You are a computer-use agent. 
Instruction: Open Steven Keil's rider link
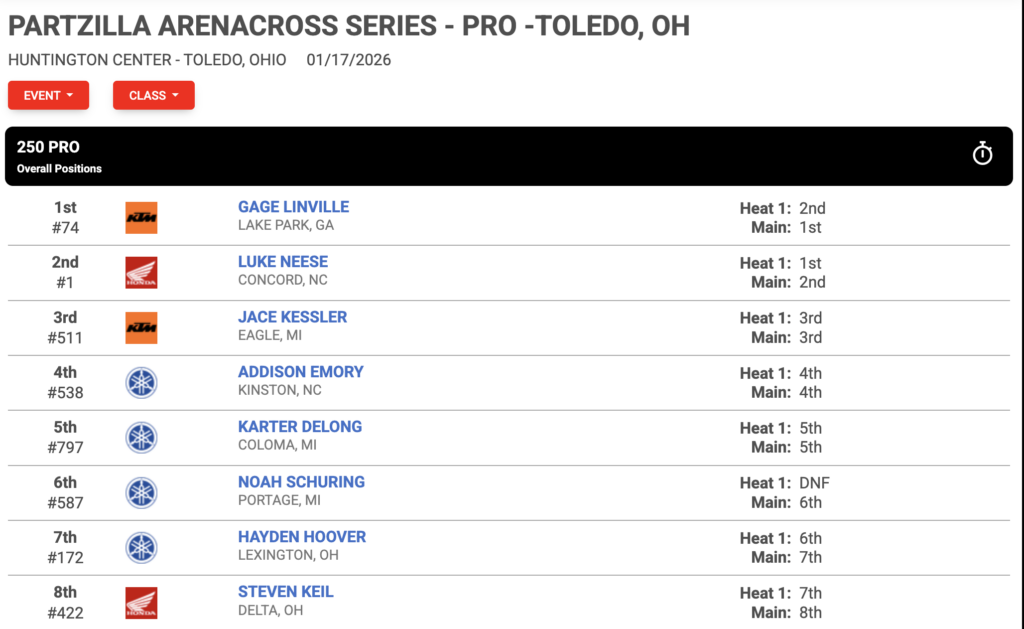285,592
